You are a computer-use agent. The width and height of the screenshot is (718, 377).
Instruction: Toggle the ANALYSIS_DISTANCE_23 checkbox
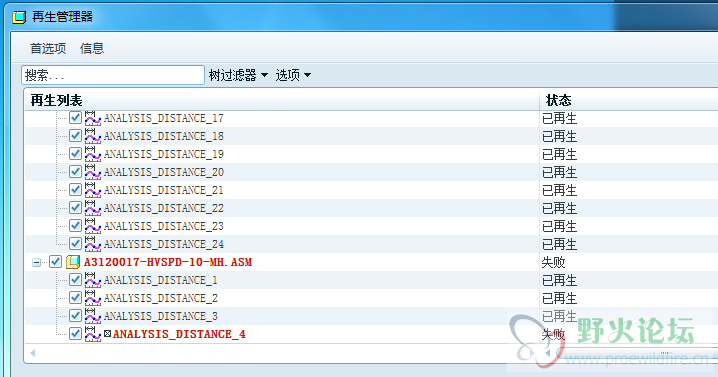click(x=75, y=226)
